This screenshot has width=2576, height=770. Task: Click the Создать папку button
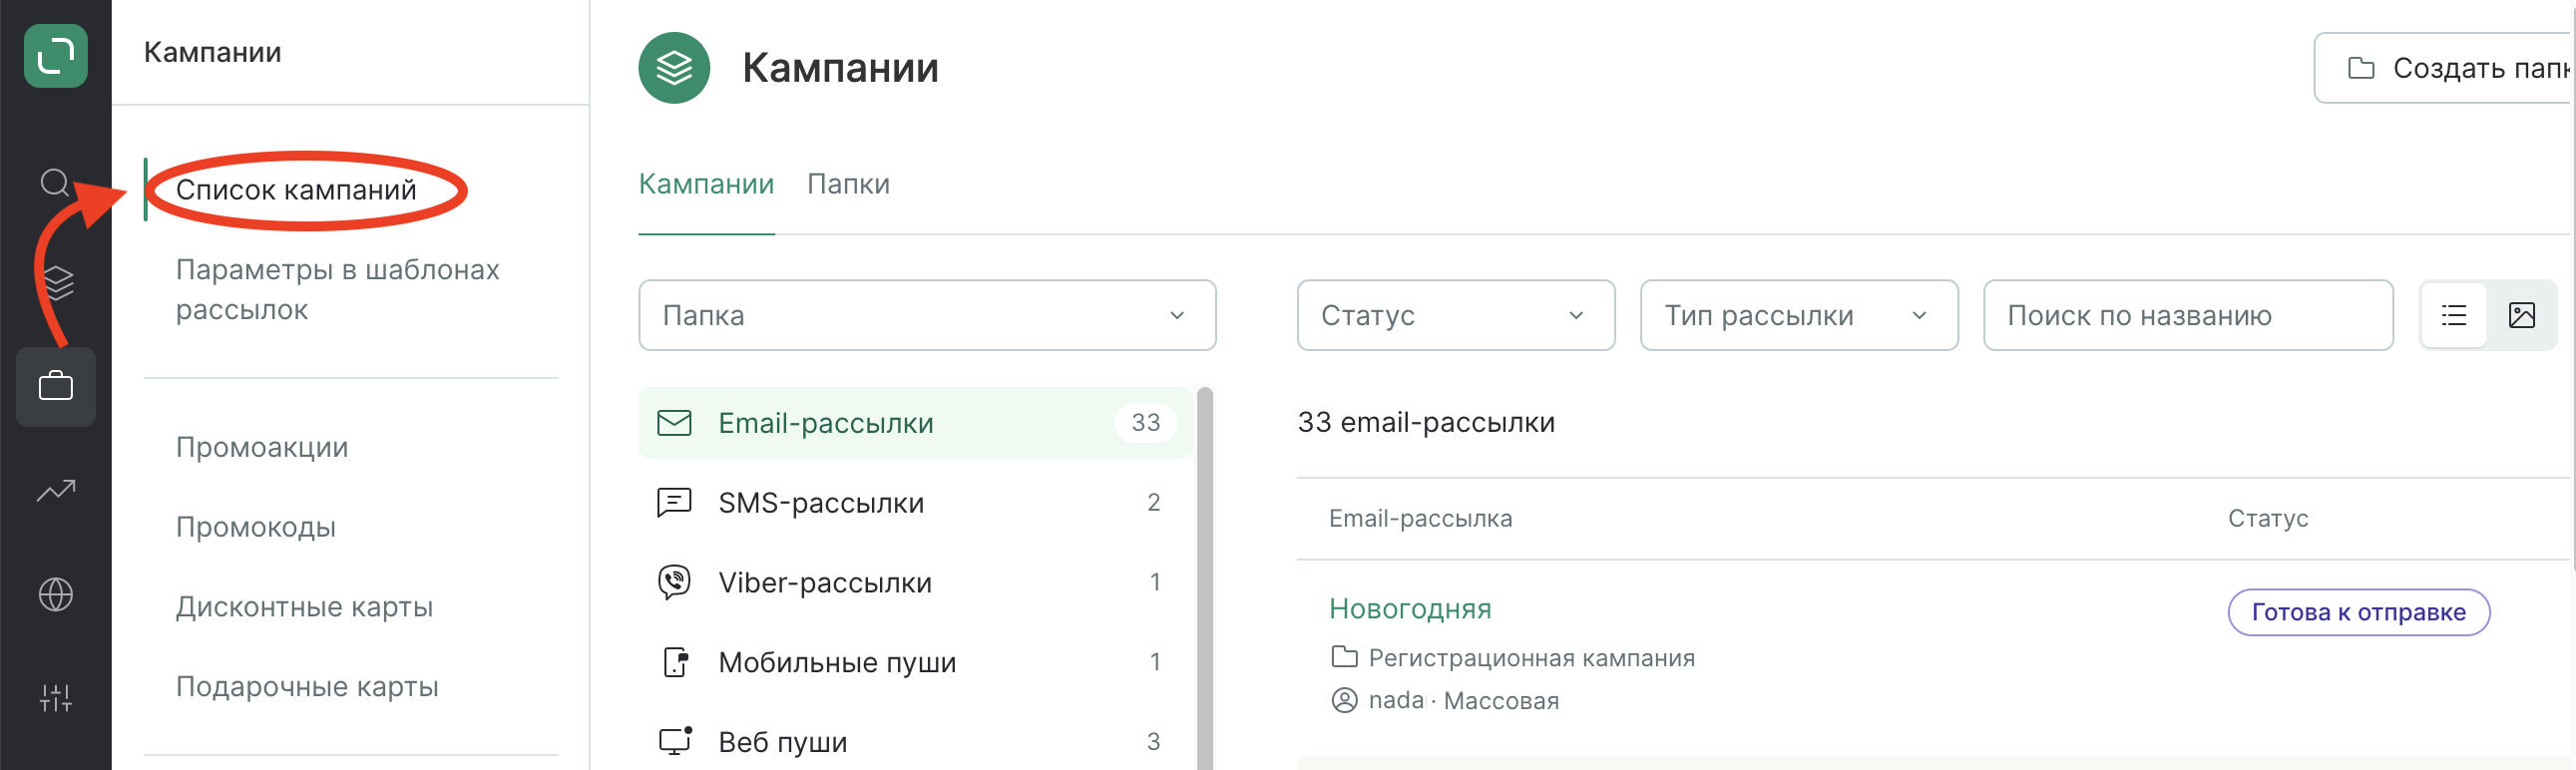2444,68
